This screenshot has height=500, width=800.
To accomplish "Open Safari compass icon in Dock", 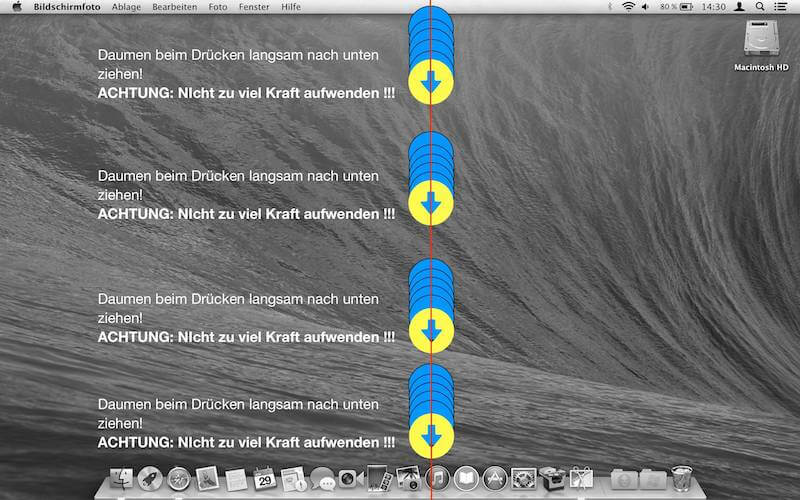I will point(179,479).
